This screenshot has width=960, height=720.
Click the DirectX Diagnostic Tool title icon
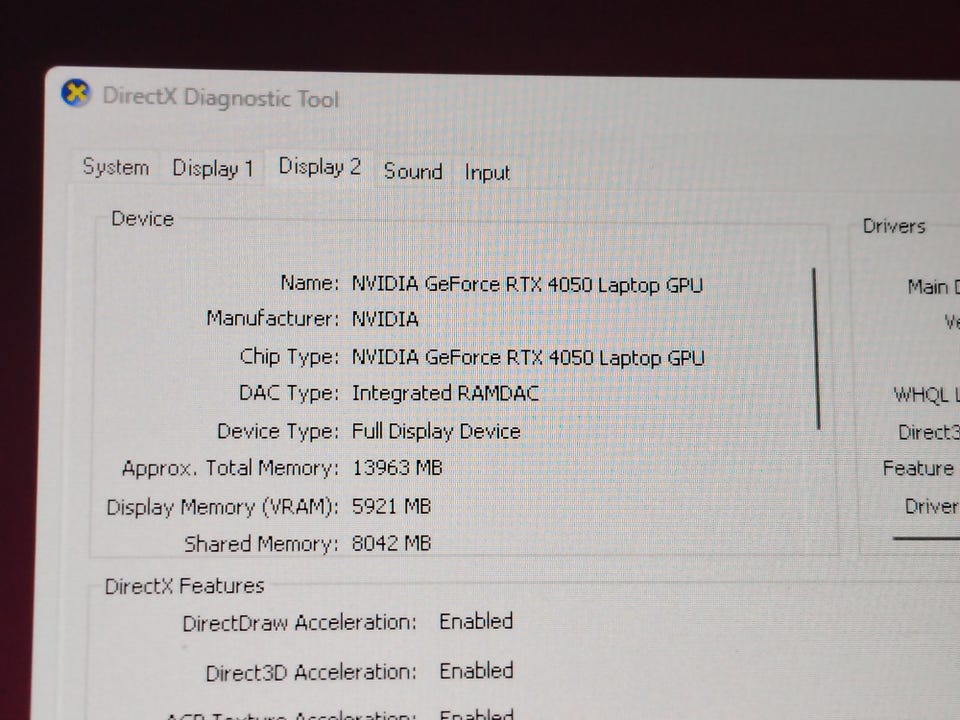(75, 94)
